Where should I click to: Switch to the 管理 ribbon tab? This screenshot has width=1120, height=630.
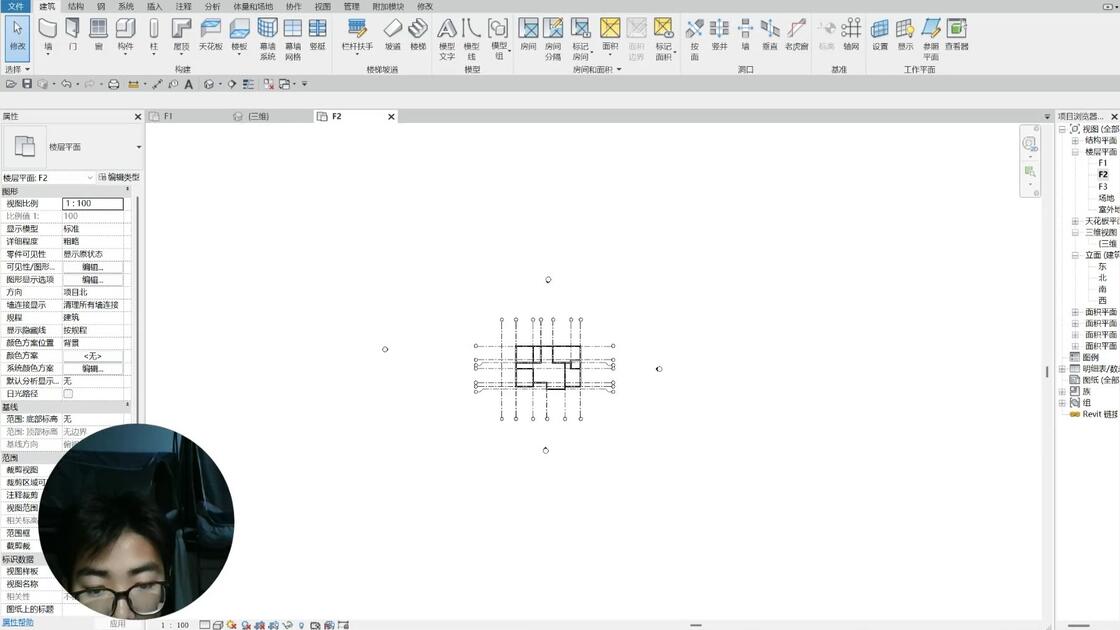[x=351, y=6]
